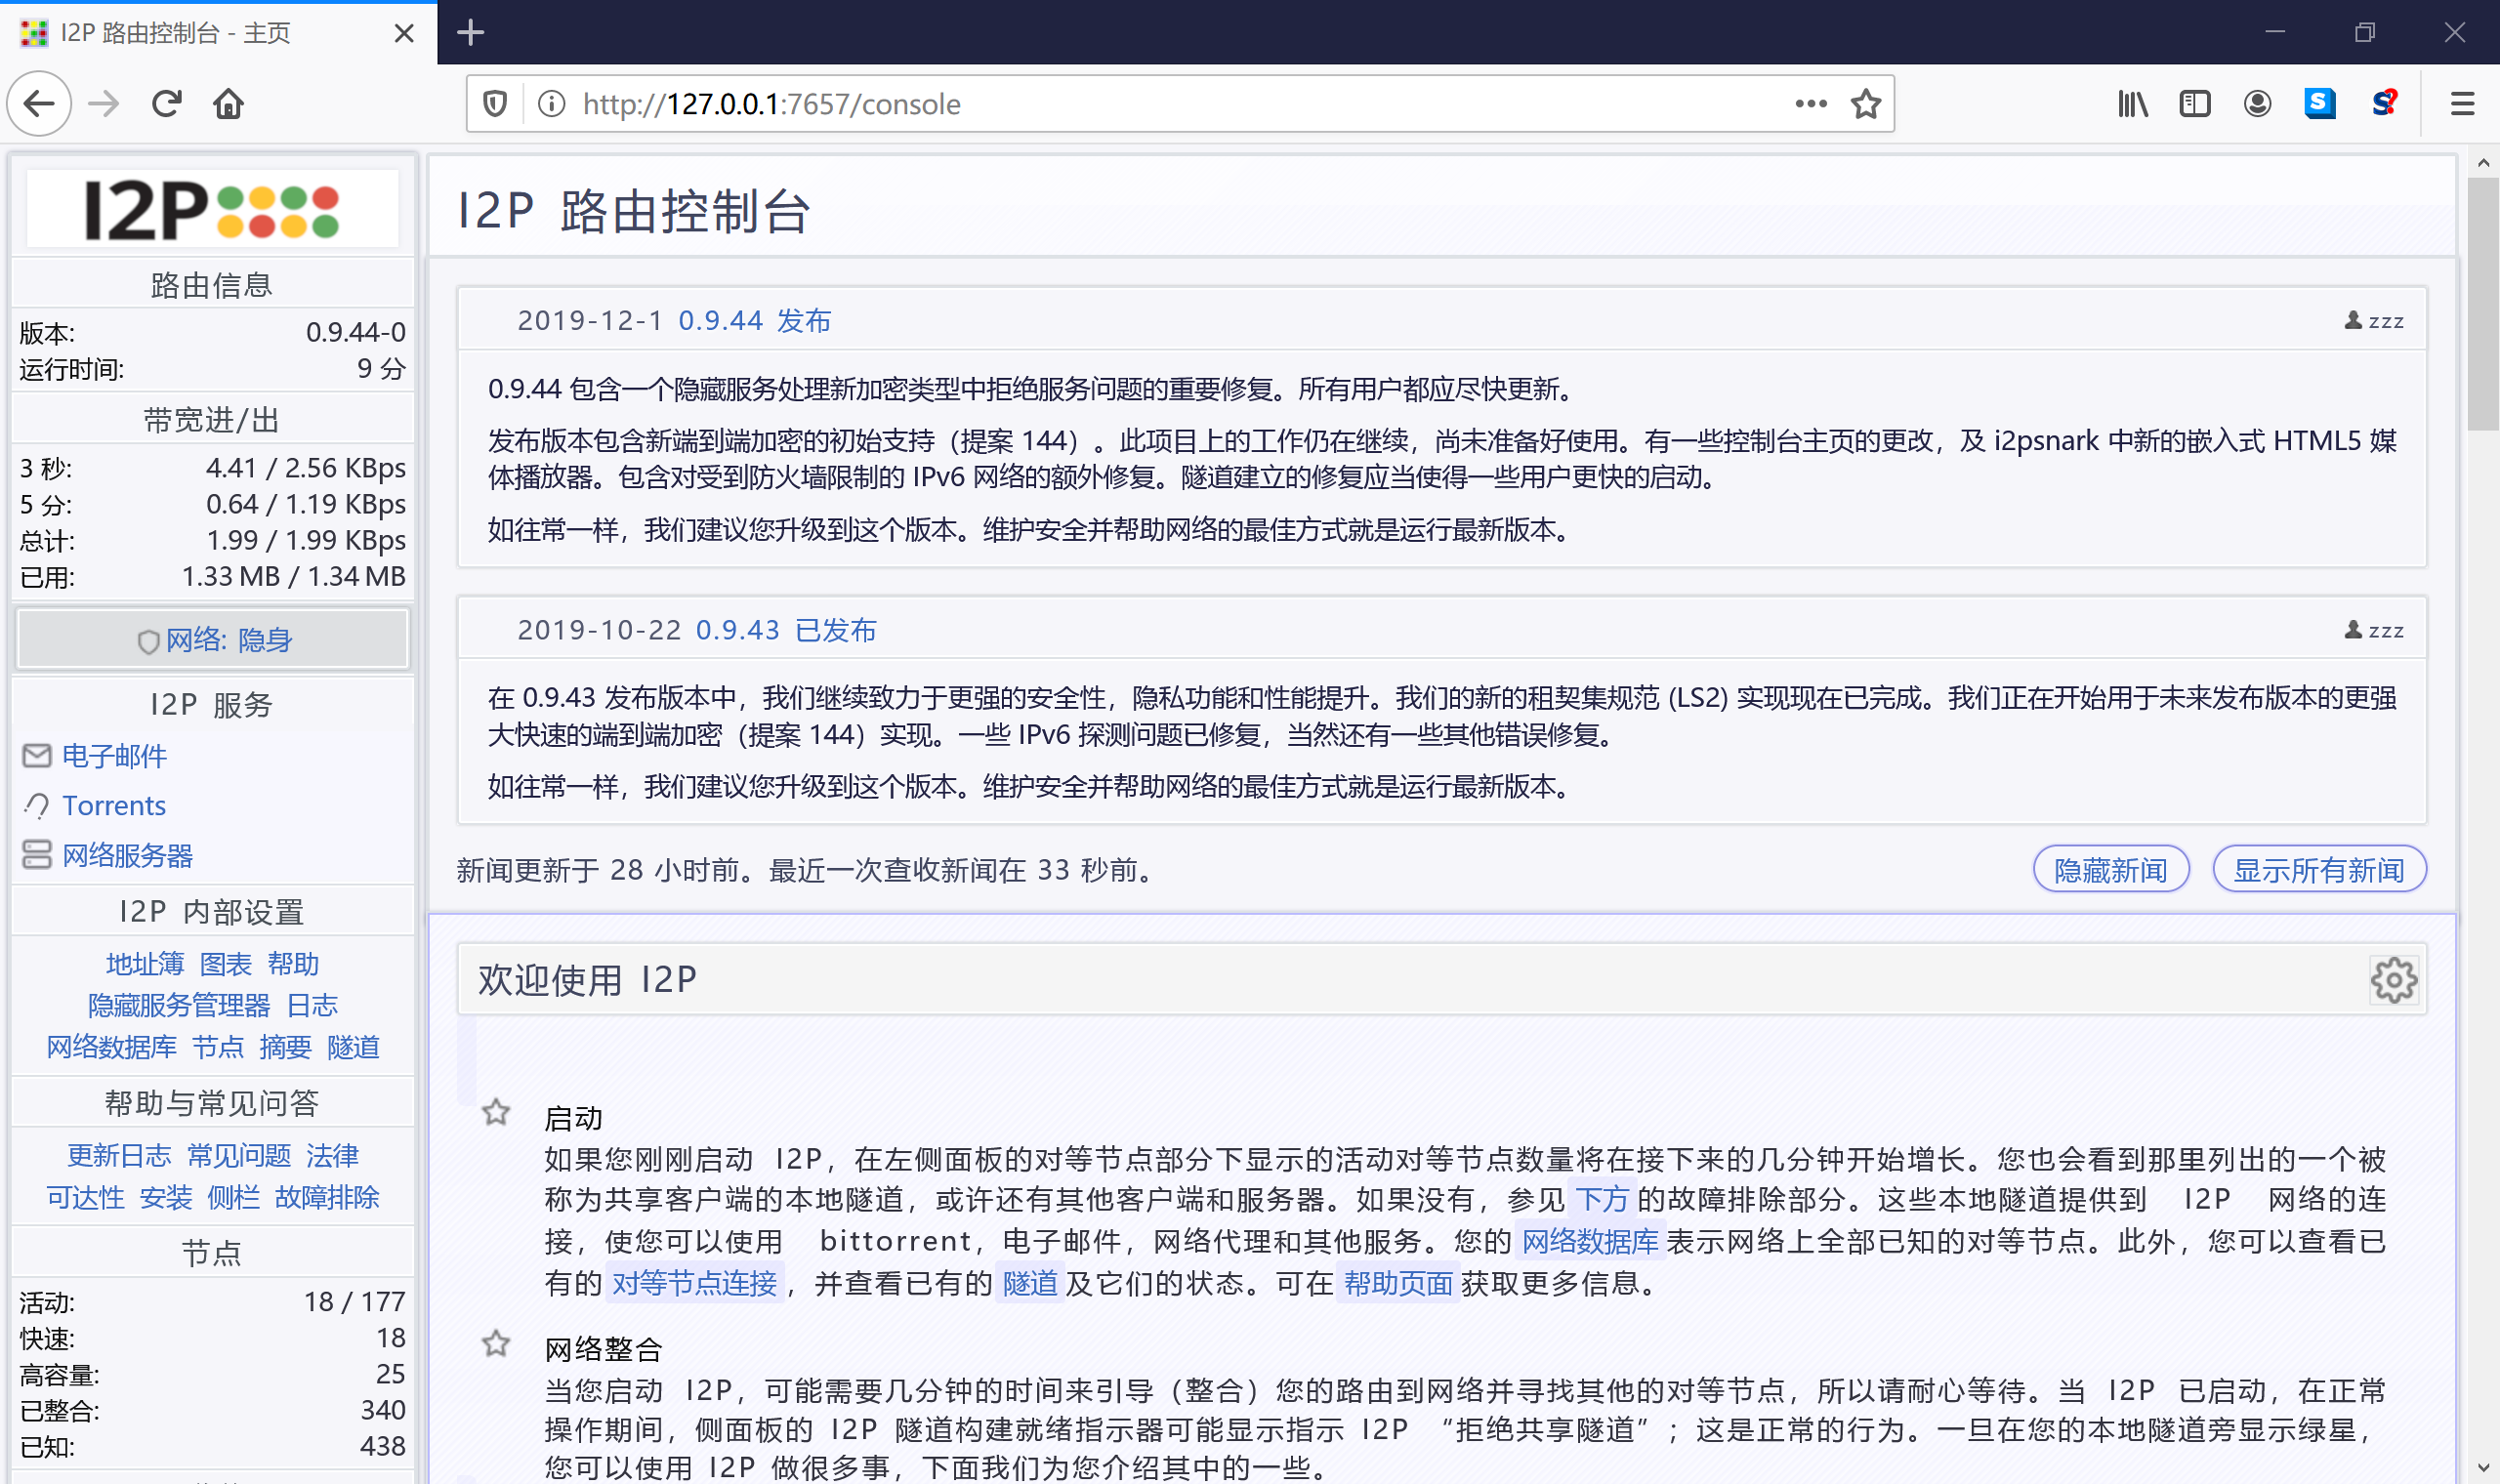The width and height of the screenshot is (2500, 1484).
Task: Open the Torrents service link
Action: pos(113,806)
